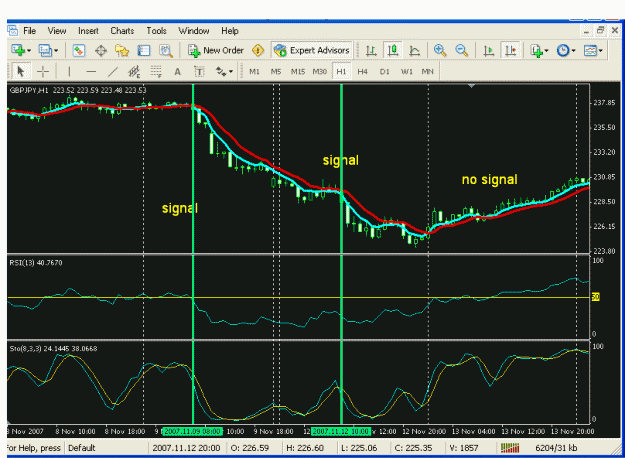Expand the New Chart dropdown arrow

29,51
